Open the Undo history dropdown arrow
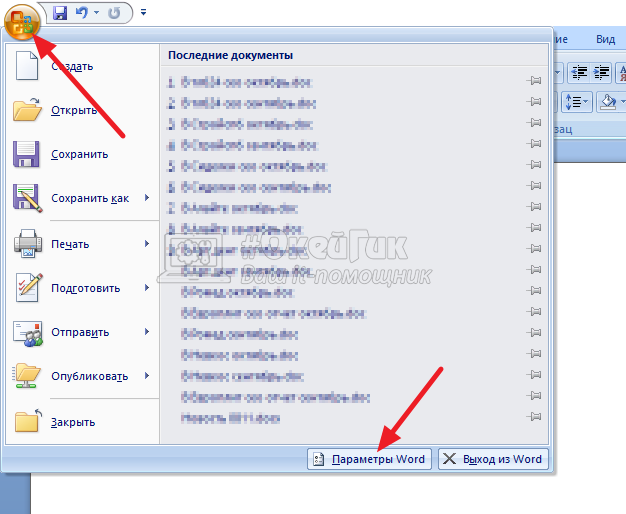 click(96, 13)
